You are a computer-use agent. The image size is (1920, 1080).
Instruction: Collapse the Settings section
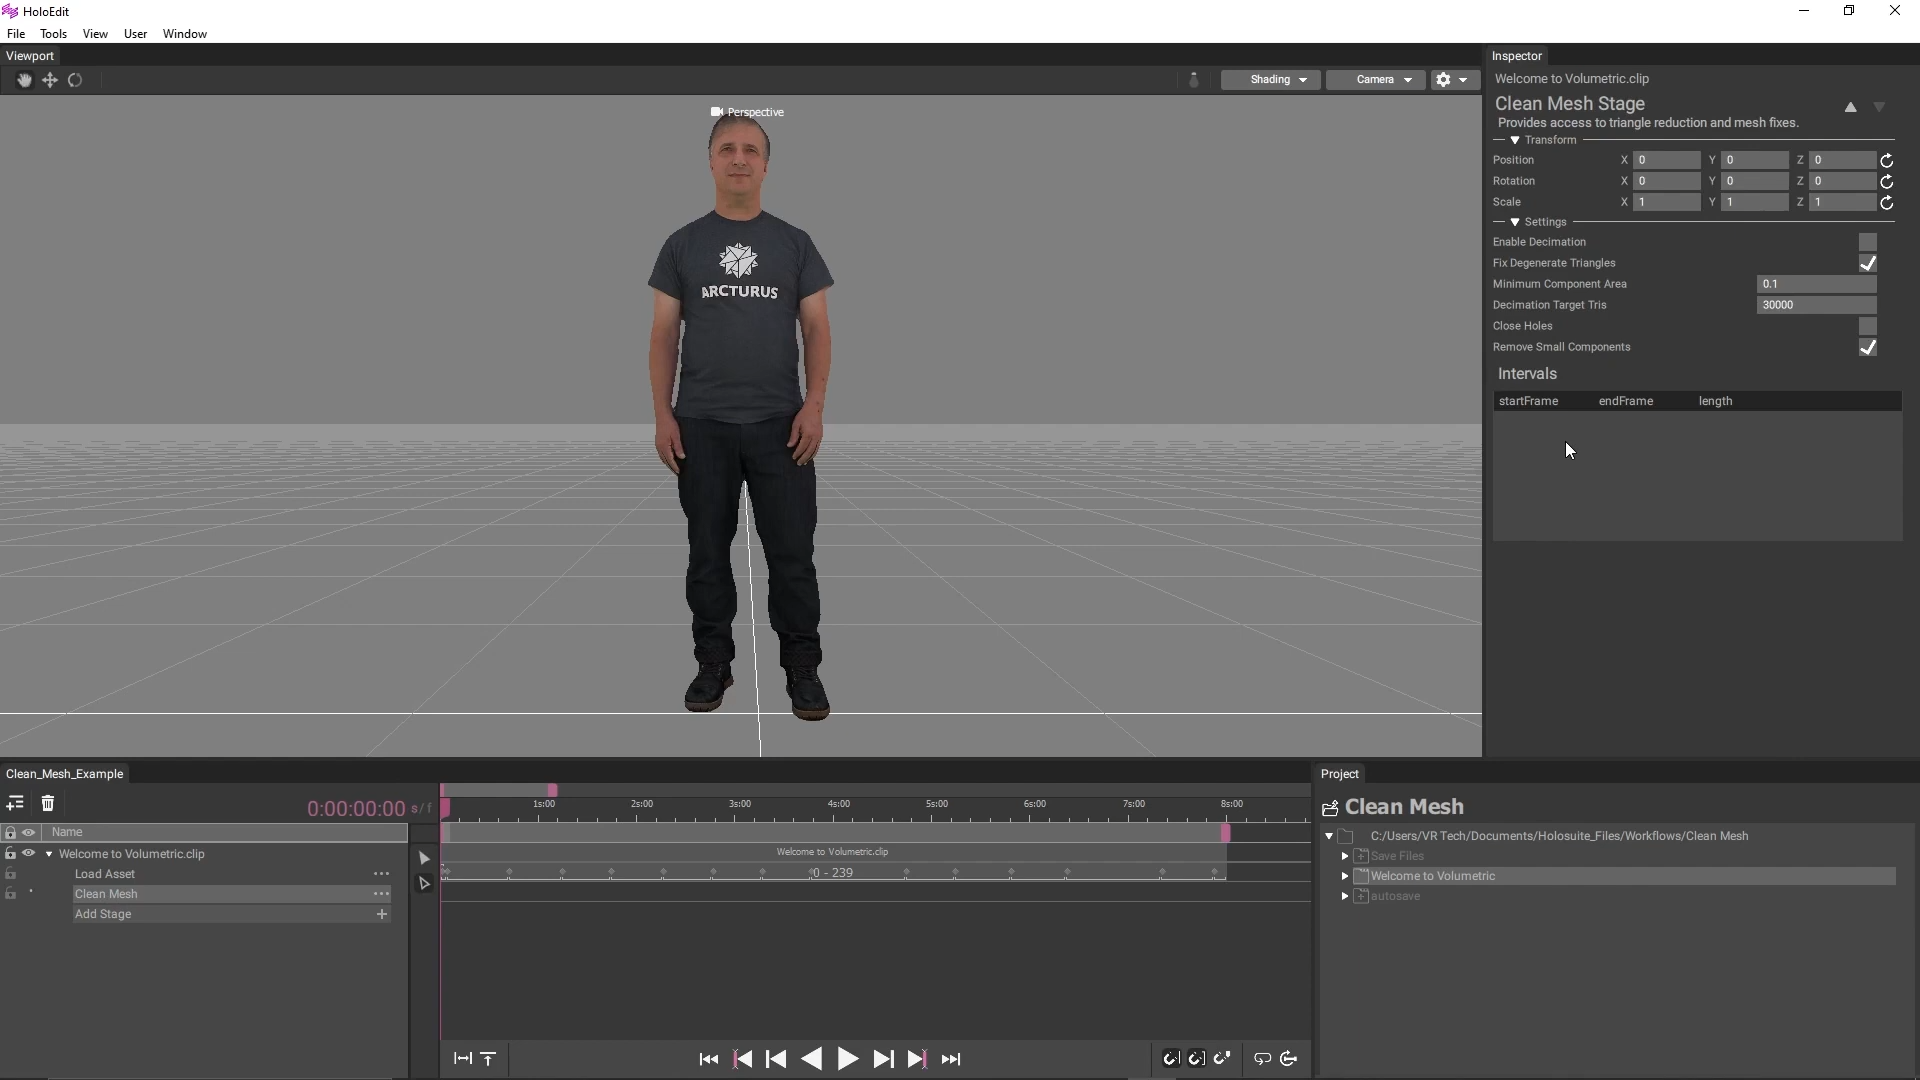pyautogui.click(x=1515, y=222)
